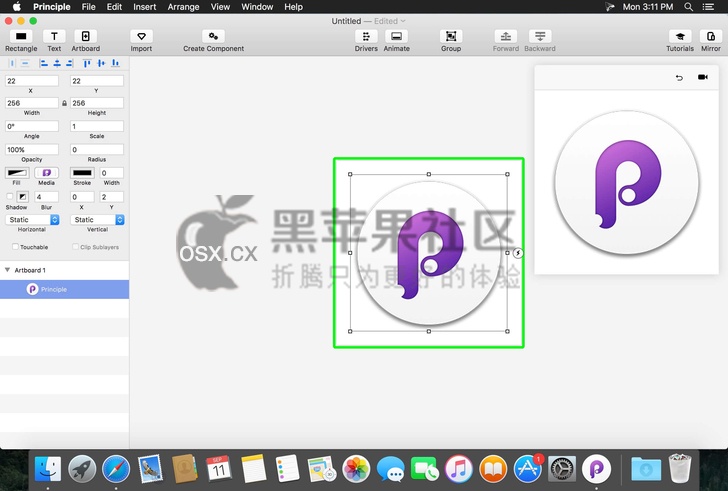
Task: Select the Principle layer row
Action: click(x=65, y=289)
